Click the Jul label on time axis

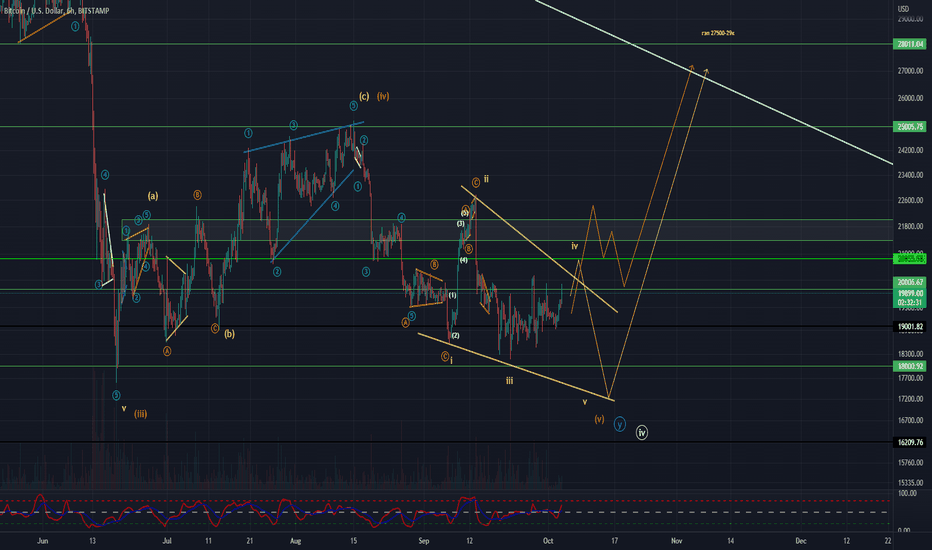click(x=167, y=541)
